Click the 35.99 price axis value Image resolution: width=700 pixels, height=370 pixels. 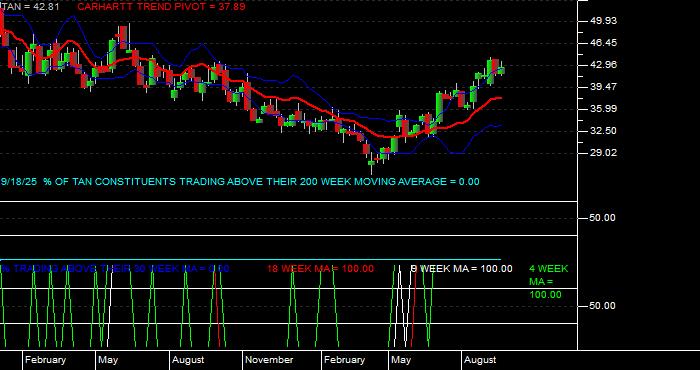(603, 108)
